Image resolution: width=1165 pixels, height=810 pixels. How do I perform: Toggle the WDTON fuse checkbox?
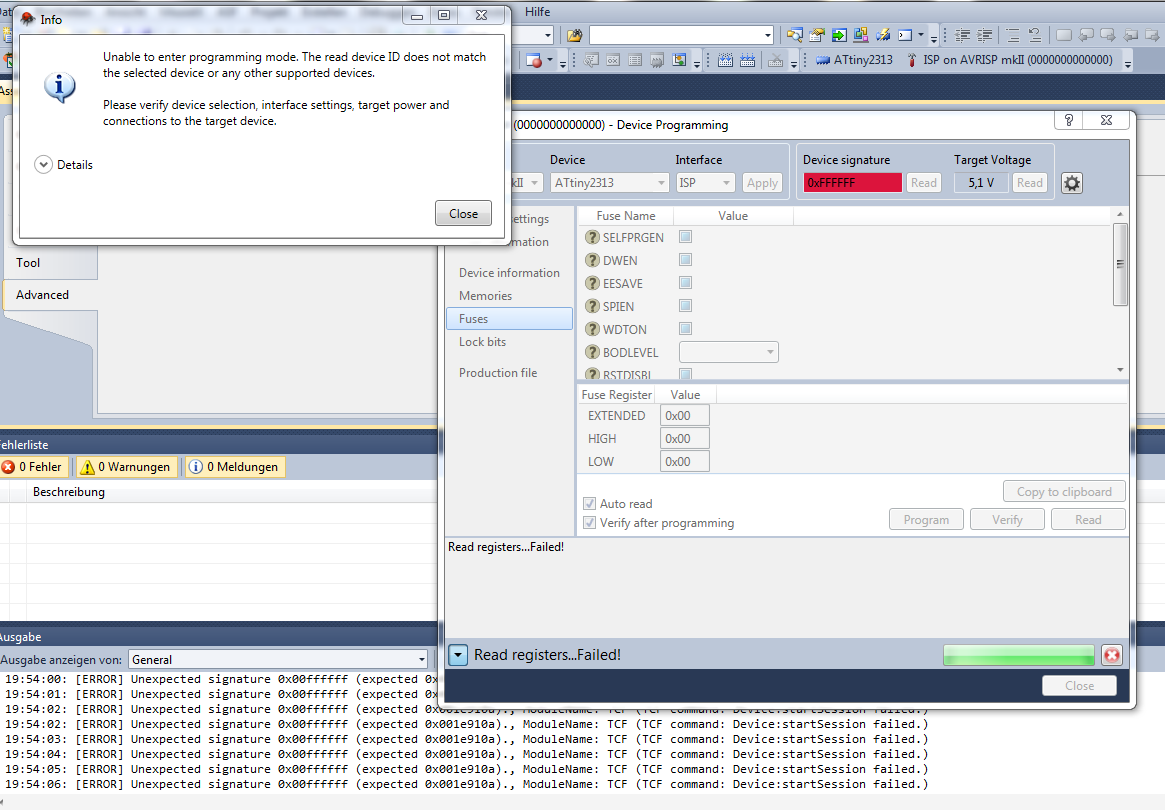[686, 328]
